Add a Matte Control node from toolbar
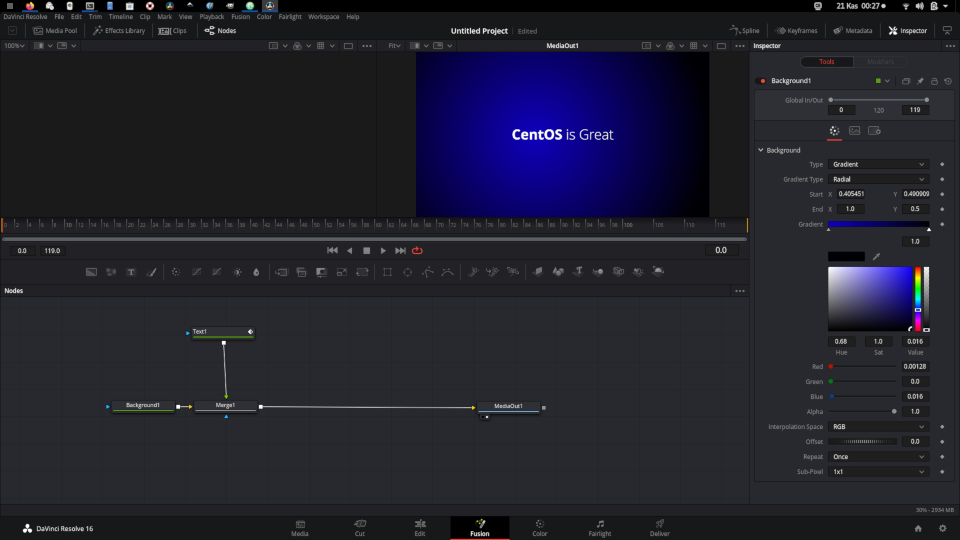 [321, 272]
